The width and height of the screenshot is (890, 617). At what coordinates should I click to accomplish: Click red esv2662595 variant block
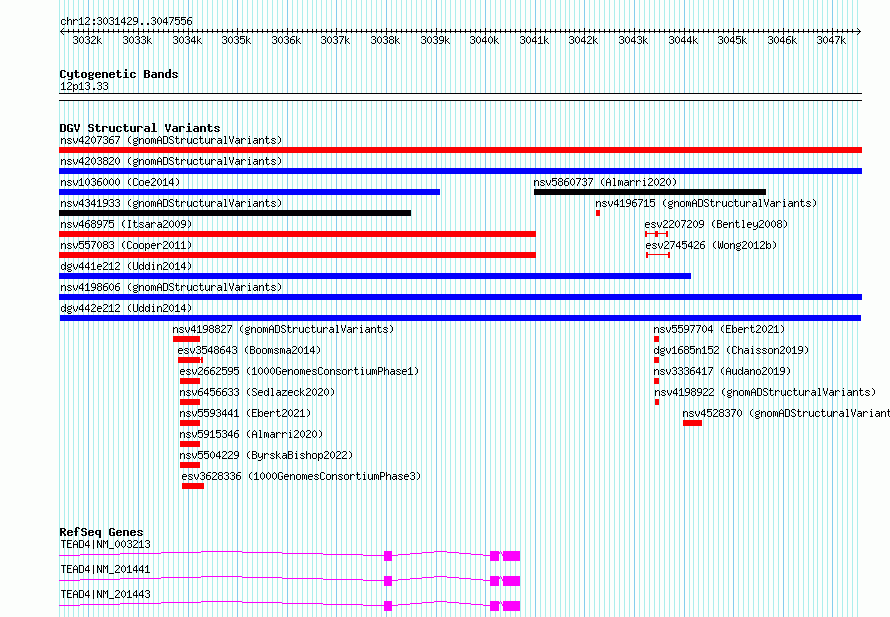pos(190,381)
